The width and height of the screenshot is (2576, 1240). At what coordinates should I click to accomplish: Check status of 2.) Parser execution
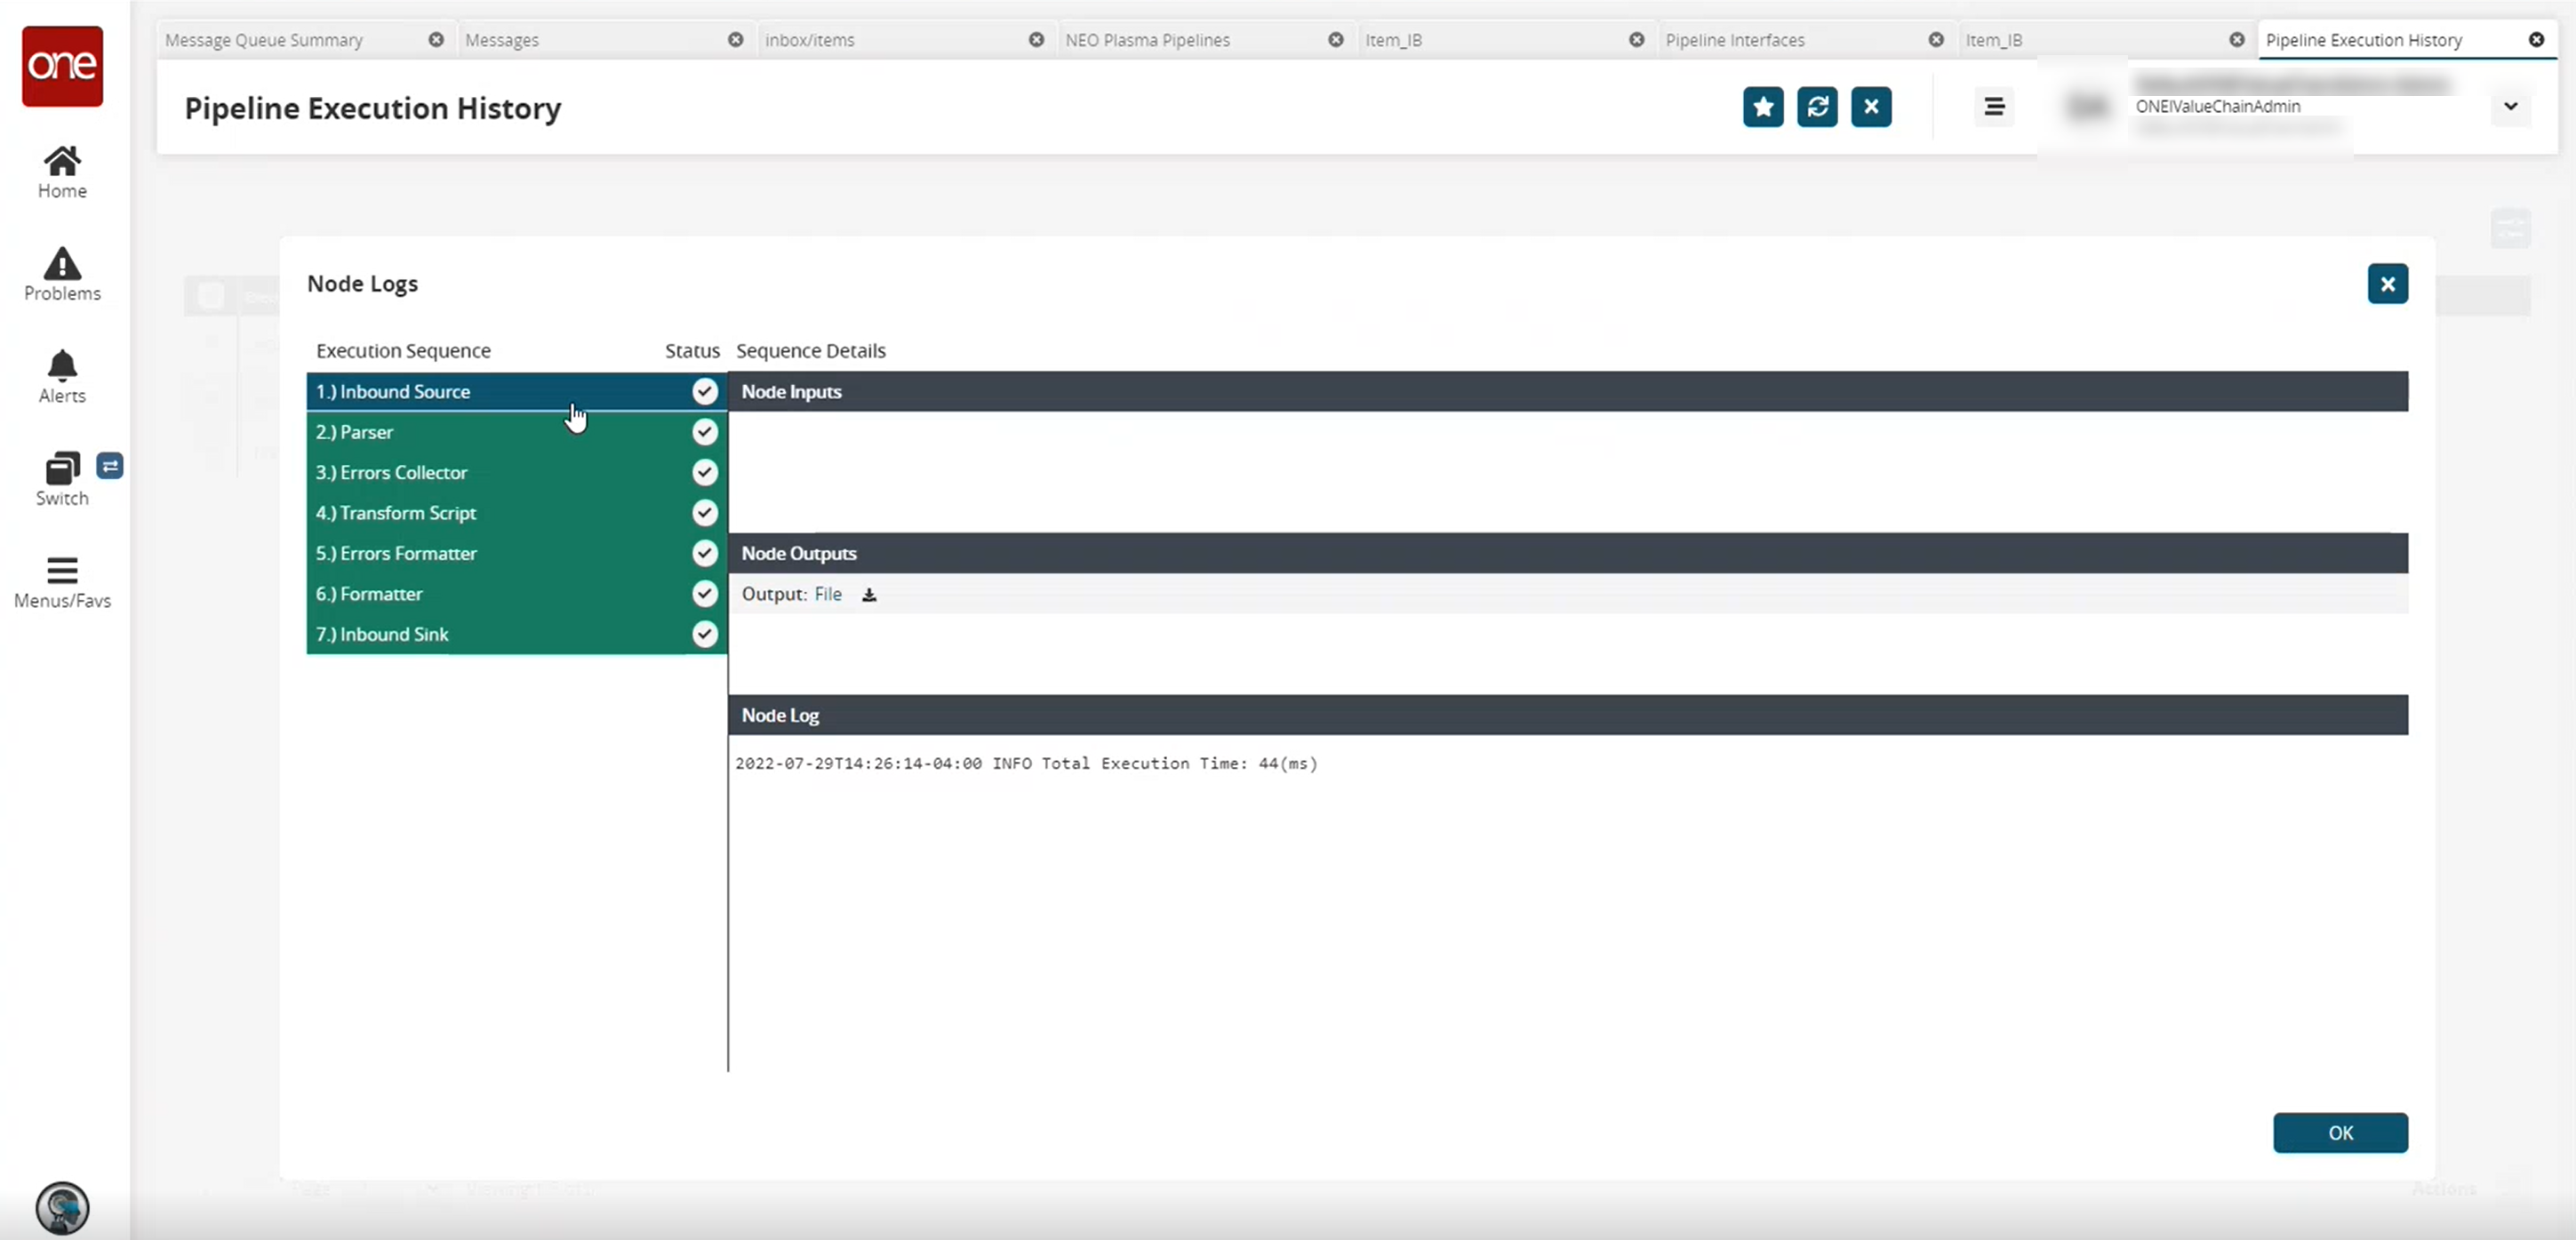coord(705,432)
